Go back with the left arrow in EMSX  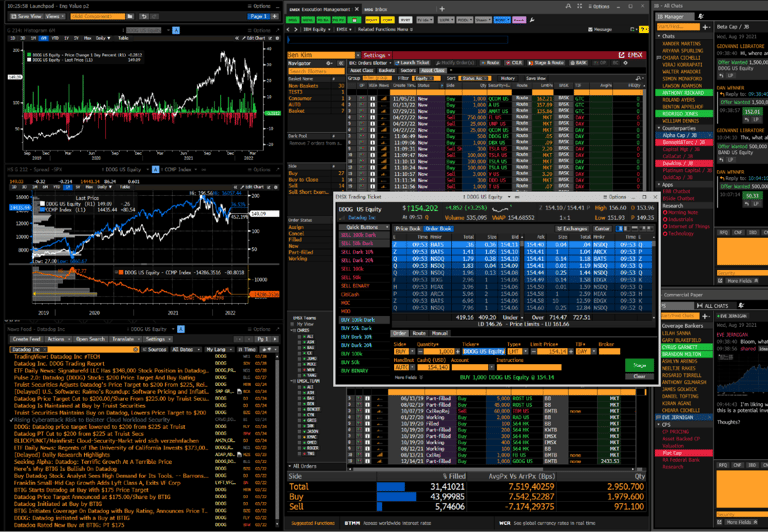[289, 29]
